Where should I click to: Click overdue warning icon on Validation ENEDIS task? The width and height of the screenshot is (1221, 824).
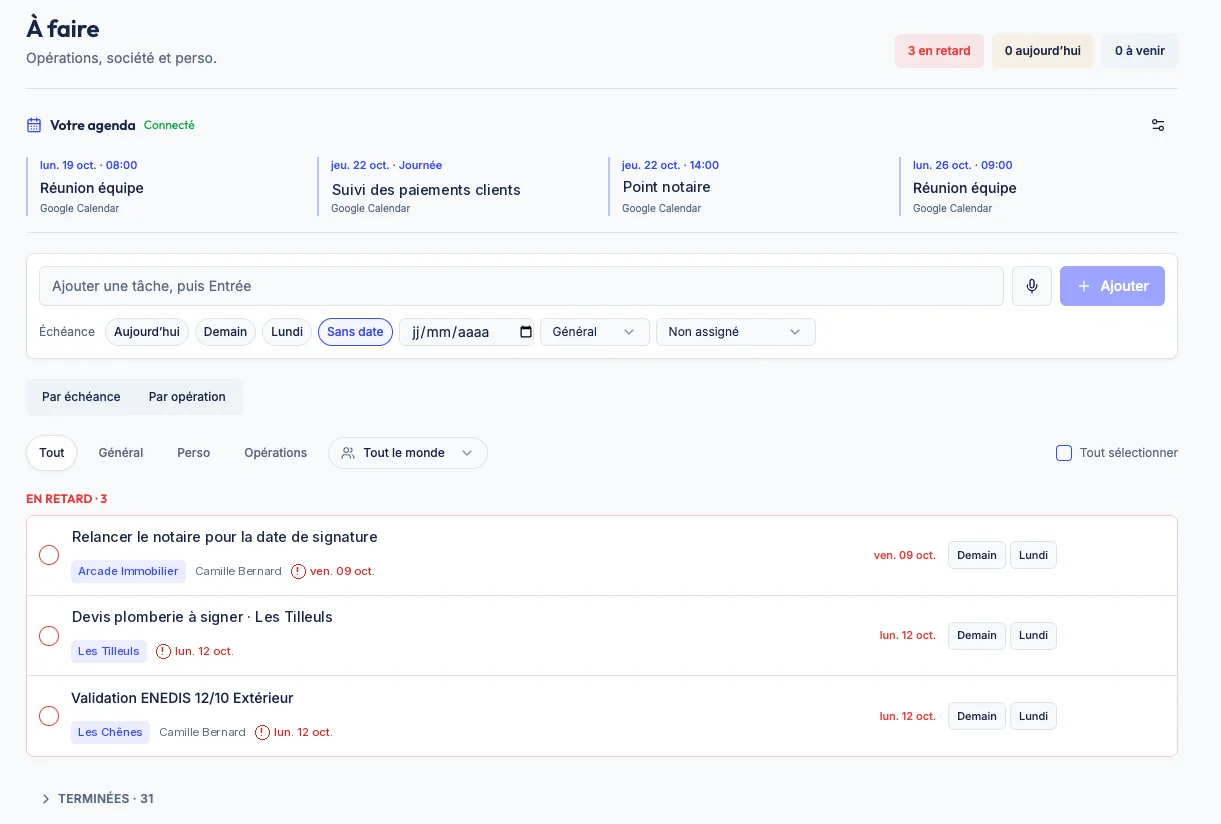[x=262, y=732]
